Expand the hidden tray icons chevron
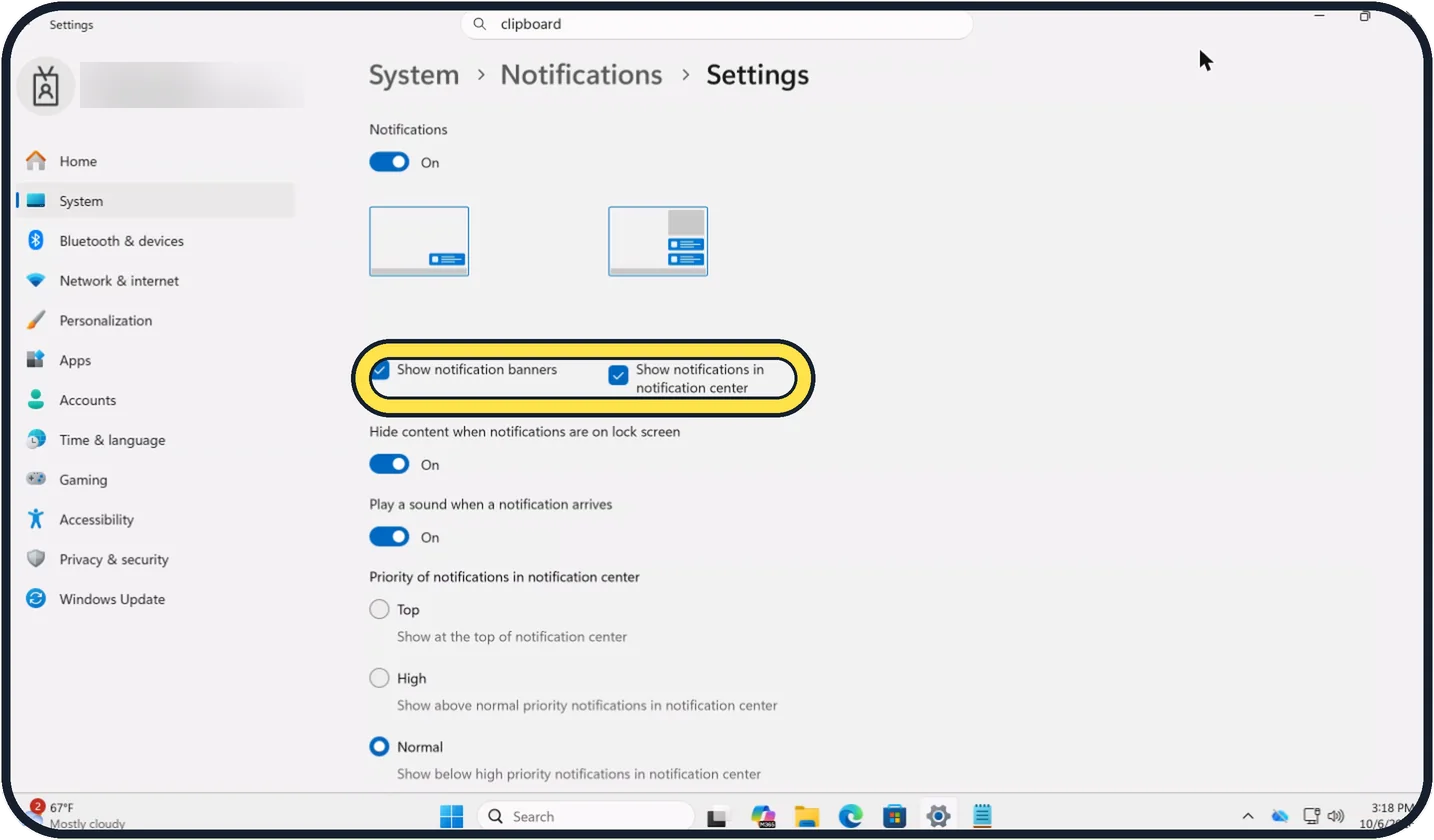This screenshot has height=840, width=1434. pos(1247,816)
